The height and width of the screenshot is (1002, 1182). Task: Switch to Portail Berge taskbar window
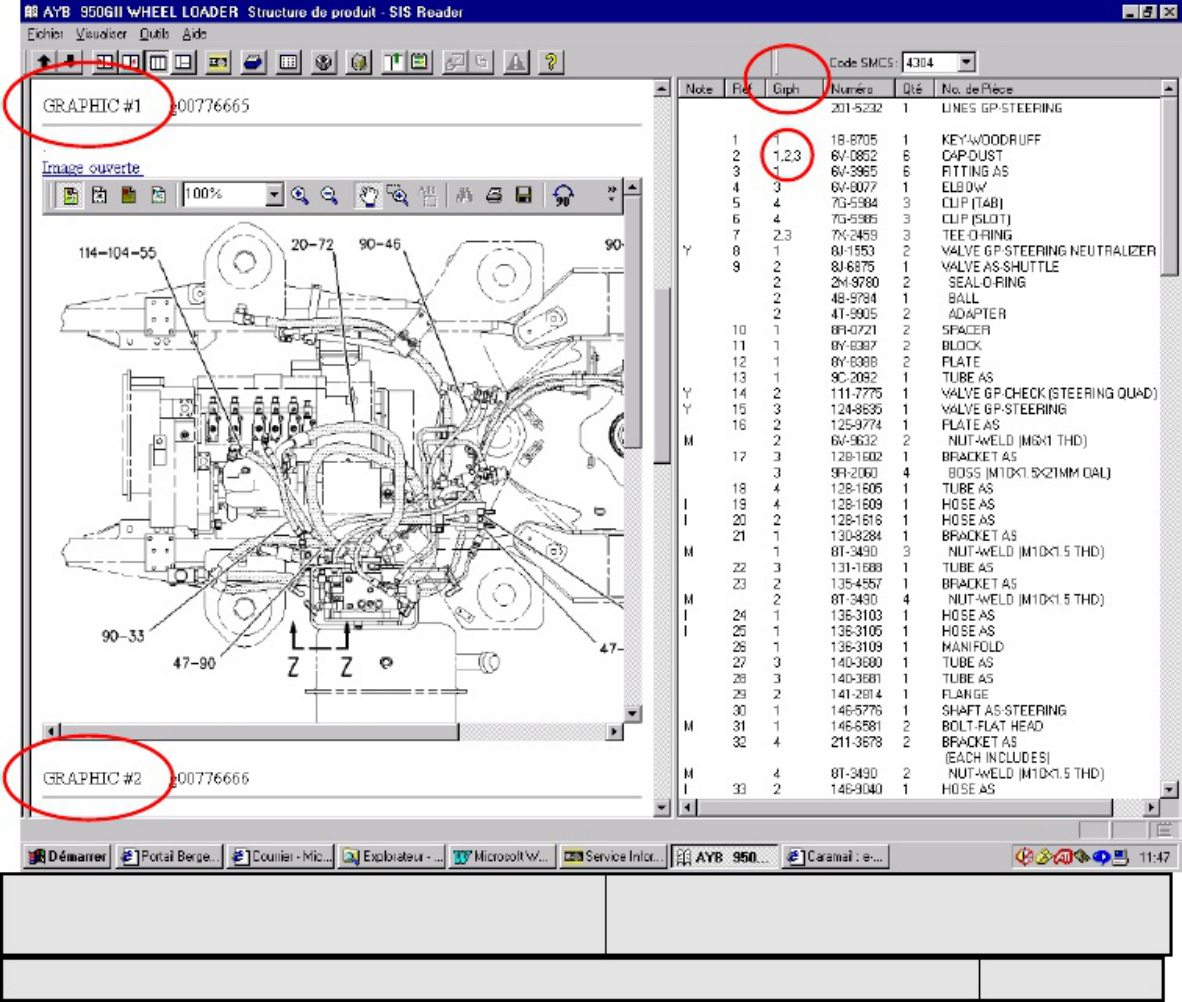pos(170,856)
